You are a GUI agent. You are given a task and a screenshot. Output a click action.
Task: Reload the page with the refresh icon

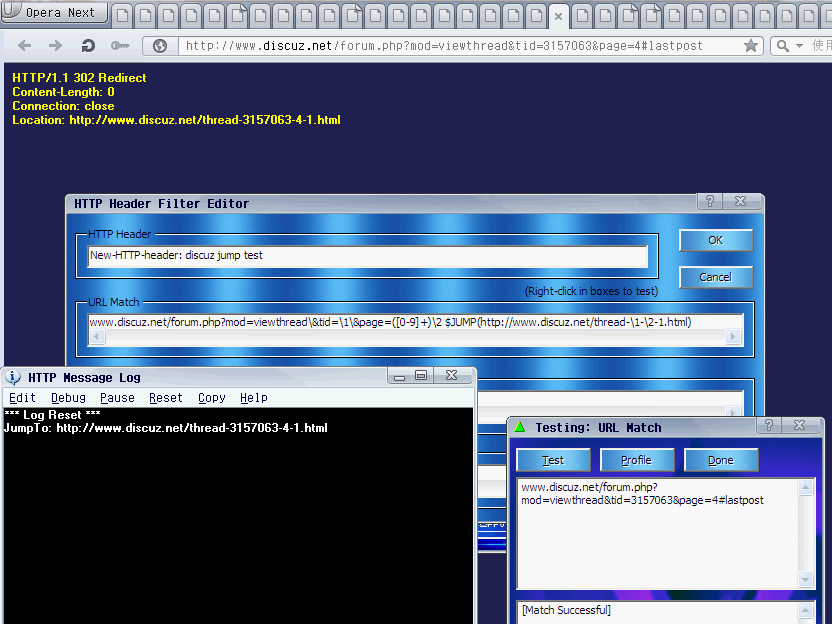88,46
